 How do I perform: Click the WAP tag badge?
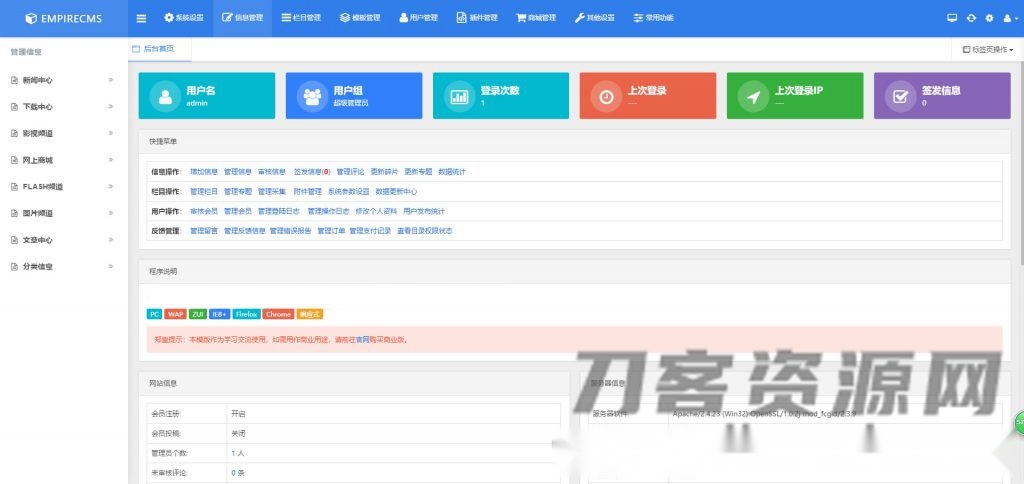(x=175, y=314)
